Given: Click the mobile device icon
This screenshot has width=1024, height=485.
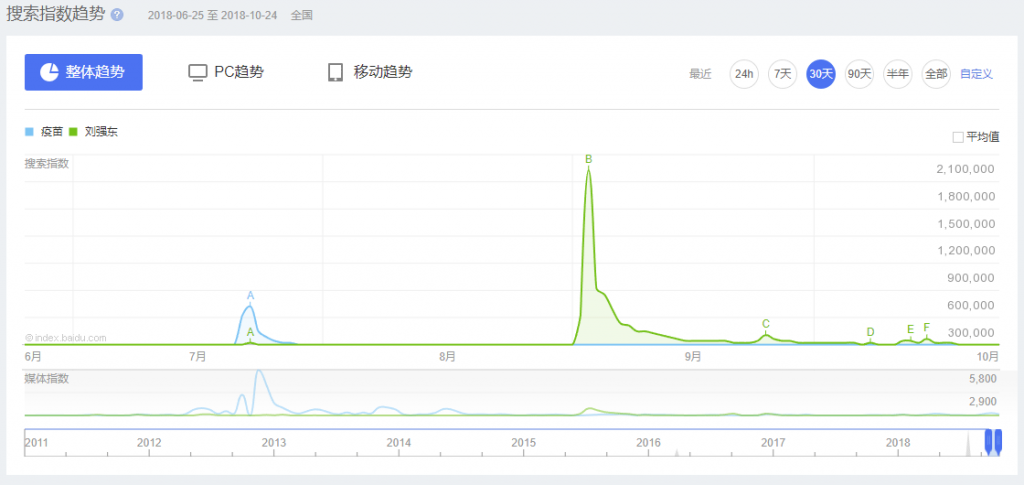Looking at the screenshot, I should [336, 73].
